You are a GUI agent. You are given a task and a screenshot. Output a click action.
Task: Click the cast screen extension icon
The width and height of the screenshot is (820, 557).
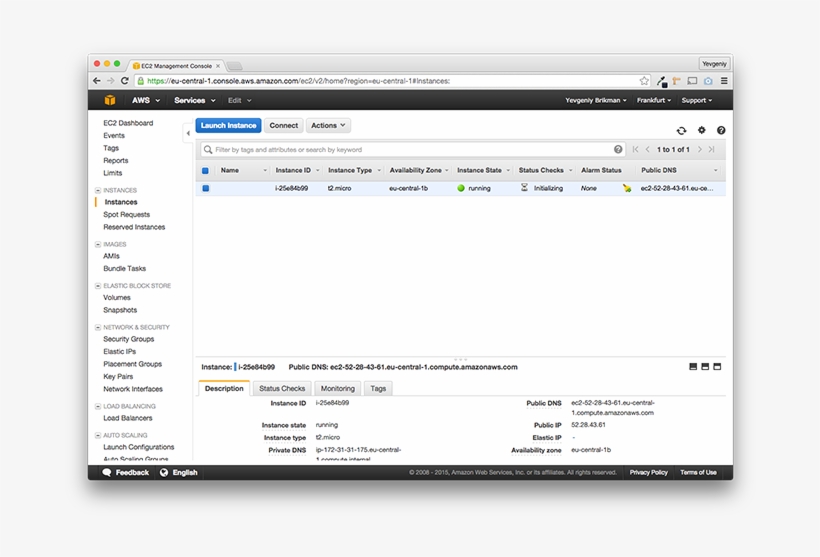click(x=692, y=81)
